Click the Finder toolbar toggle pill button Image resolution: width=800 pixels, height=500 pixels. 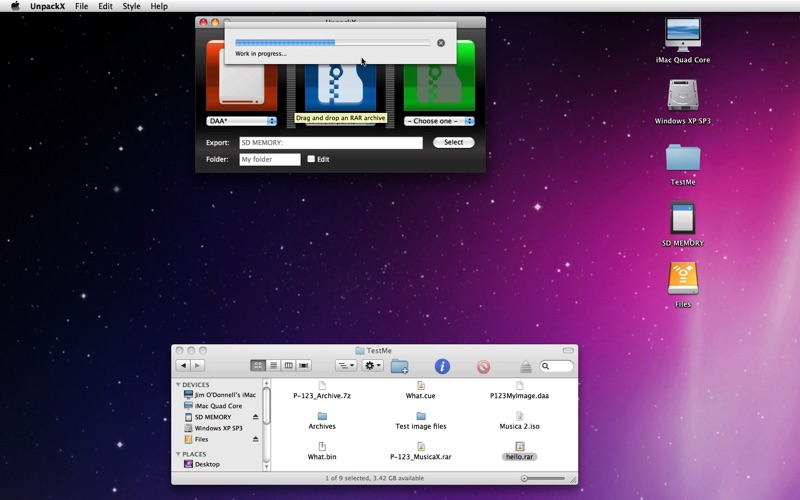coord(568,351)
